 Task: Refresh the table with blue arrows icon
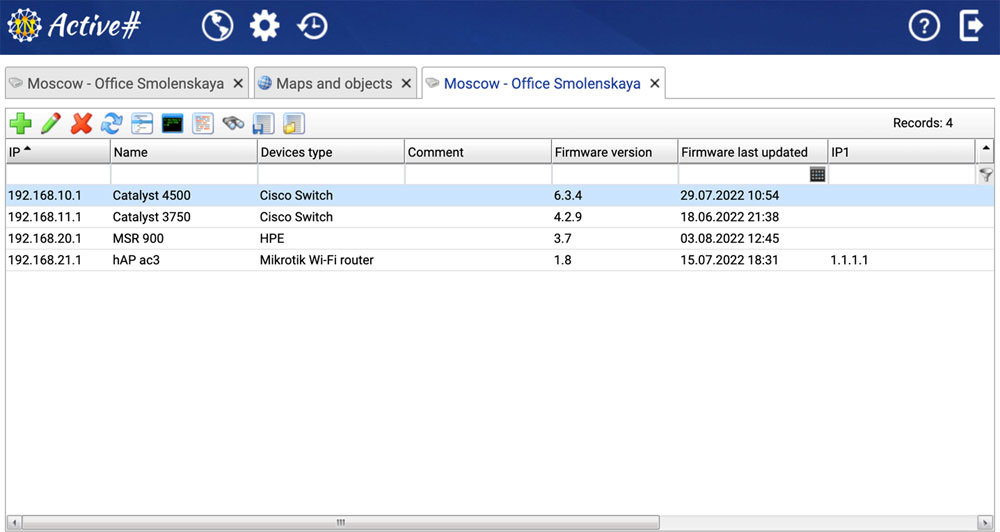[x=112, y=124]
